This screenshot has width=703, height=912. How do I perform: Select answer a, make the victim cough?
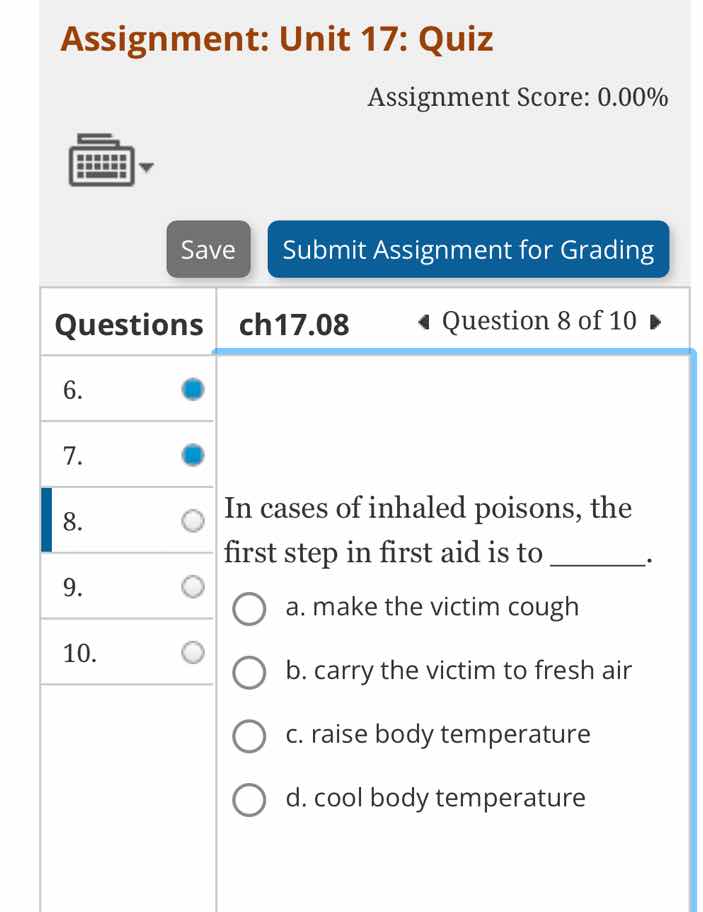(x=248, y=609)
